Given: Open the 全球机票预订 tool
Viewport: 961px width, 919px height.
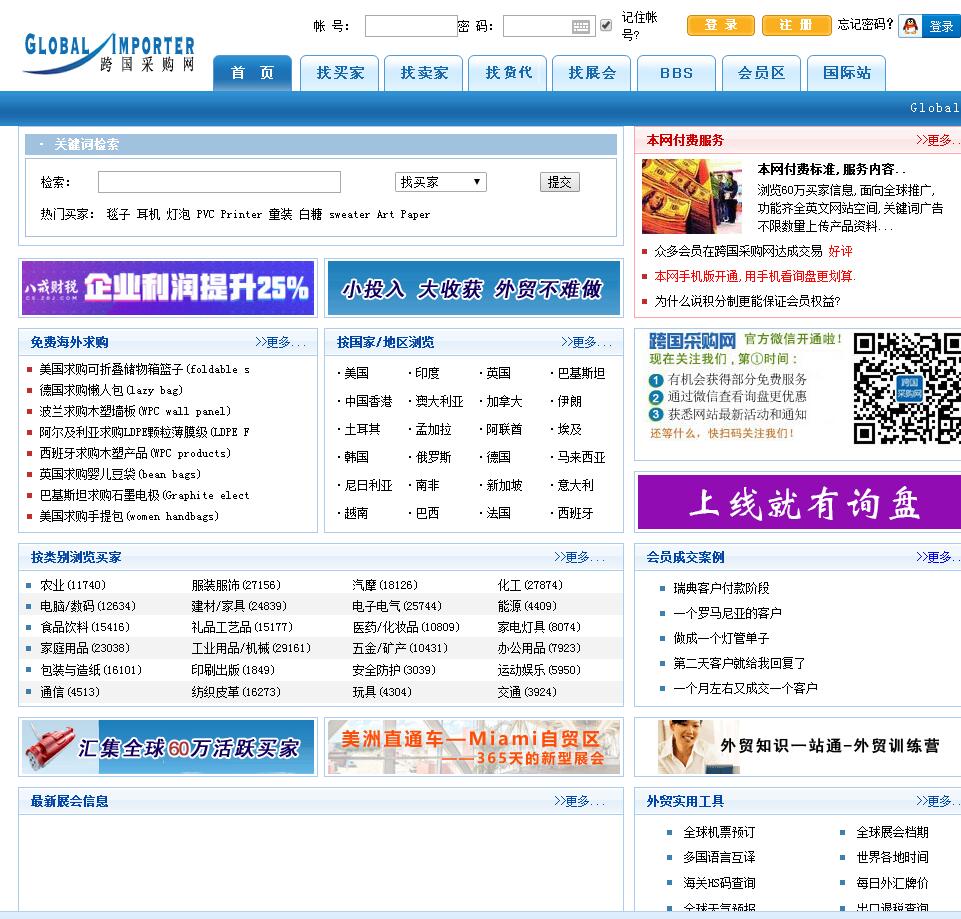Looking at the screenshot, I should click(719, 833).
